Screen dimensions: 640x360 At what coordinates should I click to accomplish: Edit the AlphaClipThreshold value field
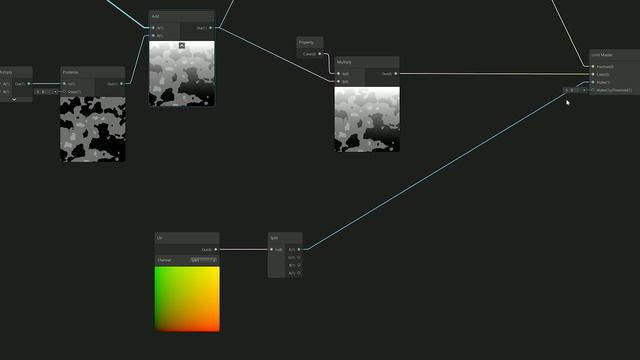(x=575, y=90)
